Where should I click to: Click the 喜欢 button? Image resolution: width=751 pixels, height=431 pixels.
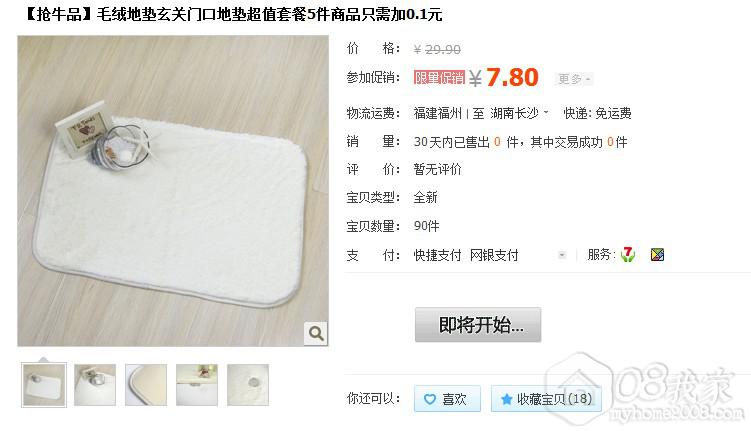pyautogui.click(x=447, y=398)
